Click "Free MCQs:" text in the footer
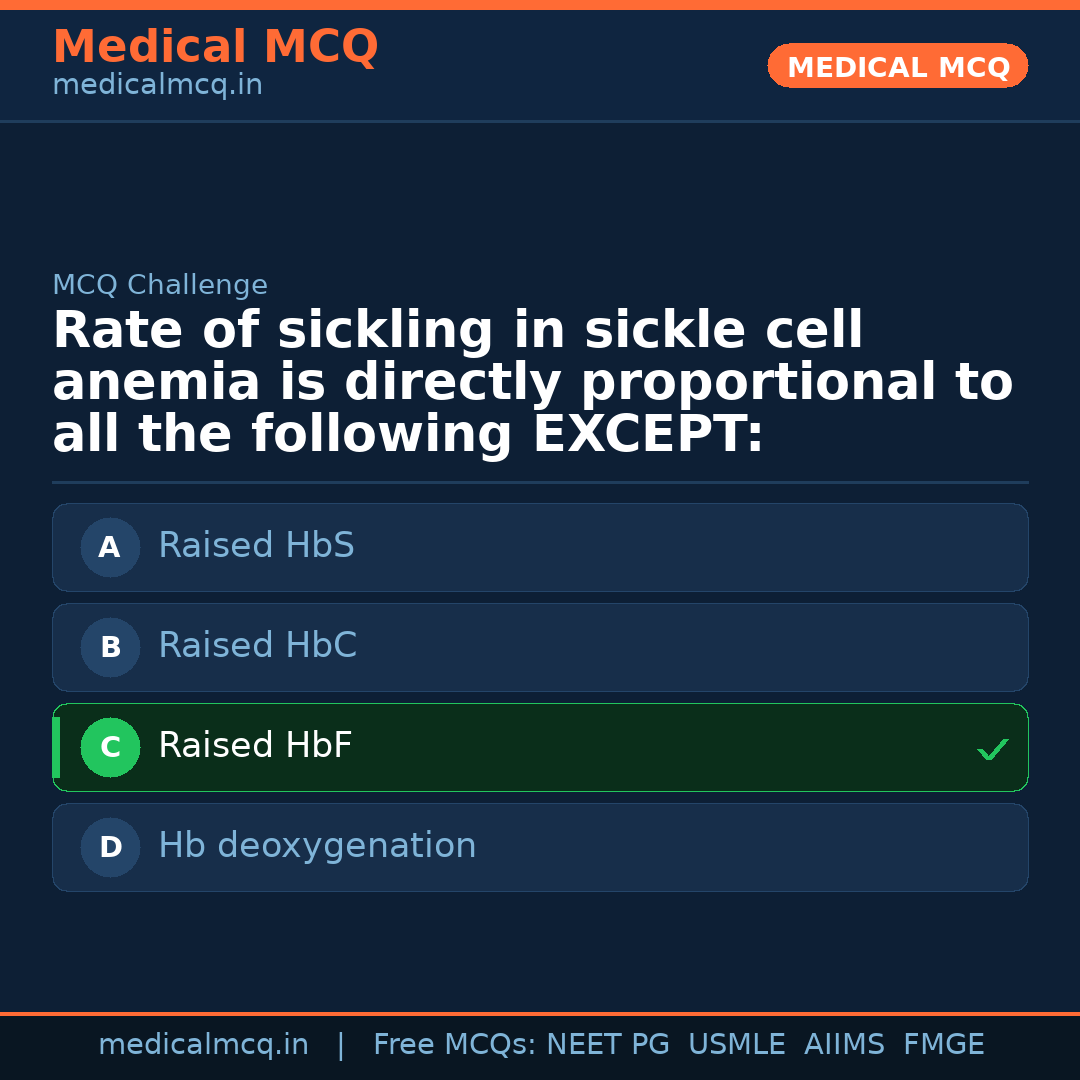 coord(454,1045)
